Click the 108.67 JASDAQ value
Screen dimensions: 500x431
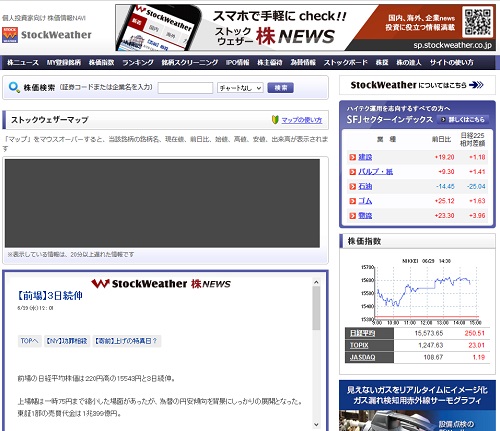pos(433,357)
